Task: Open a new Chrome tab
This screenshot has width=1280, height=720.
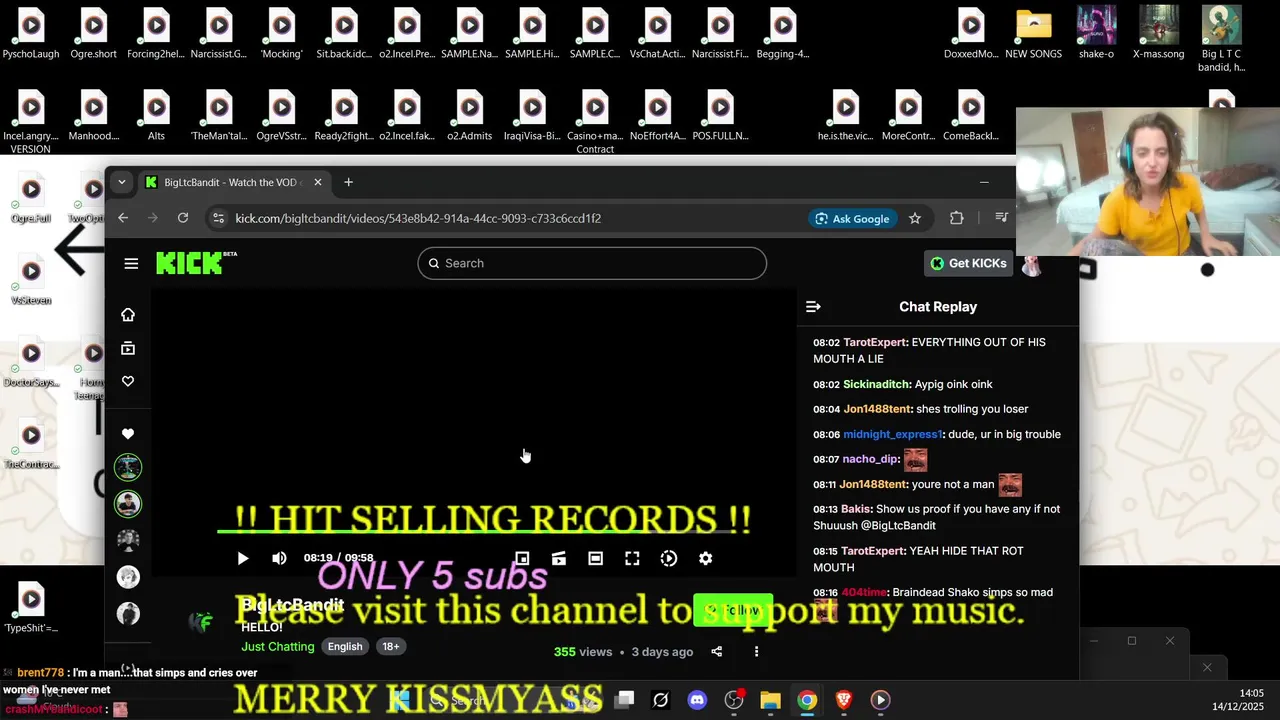Action: (348, 182)
